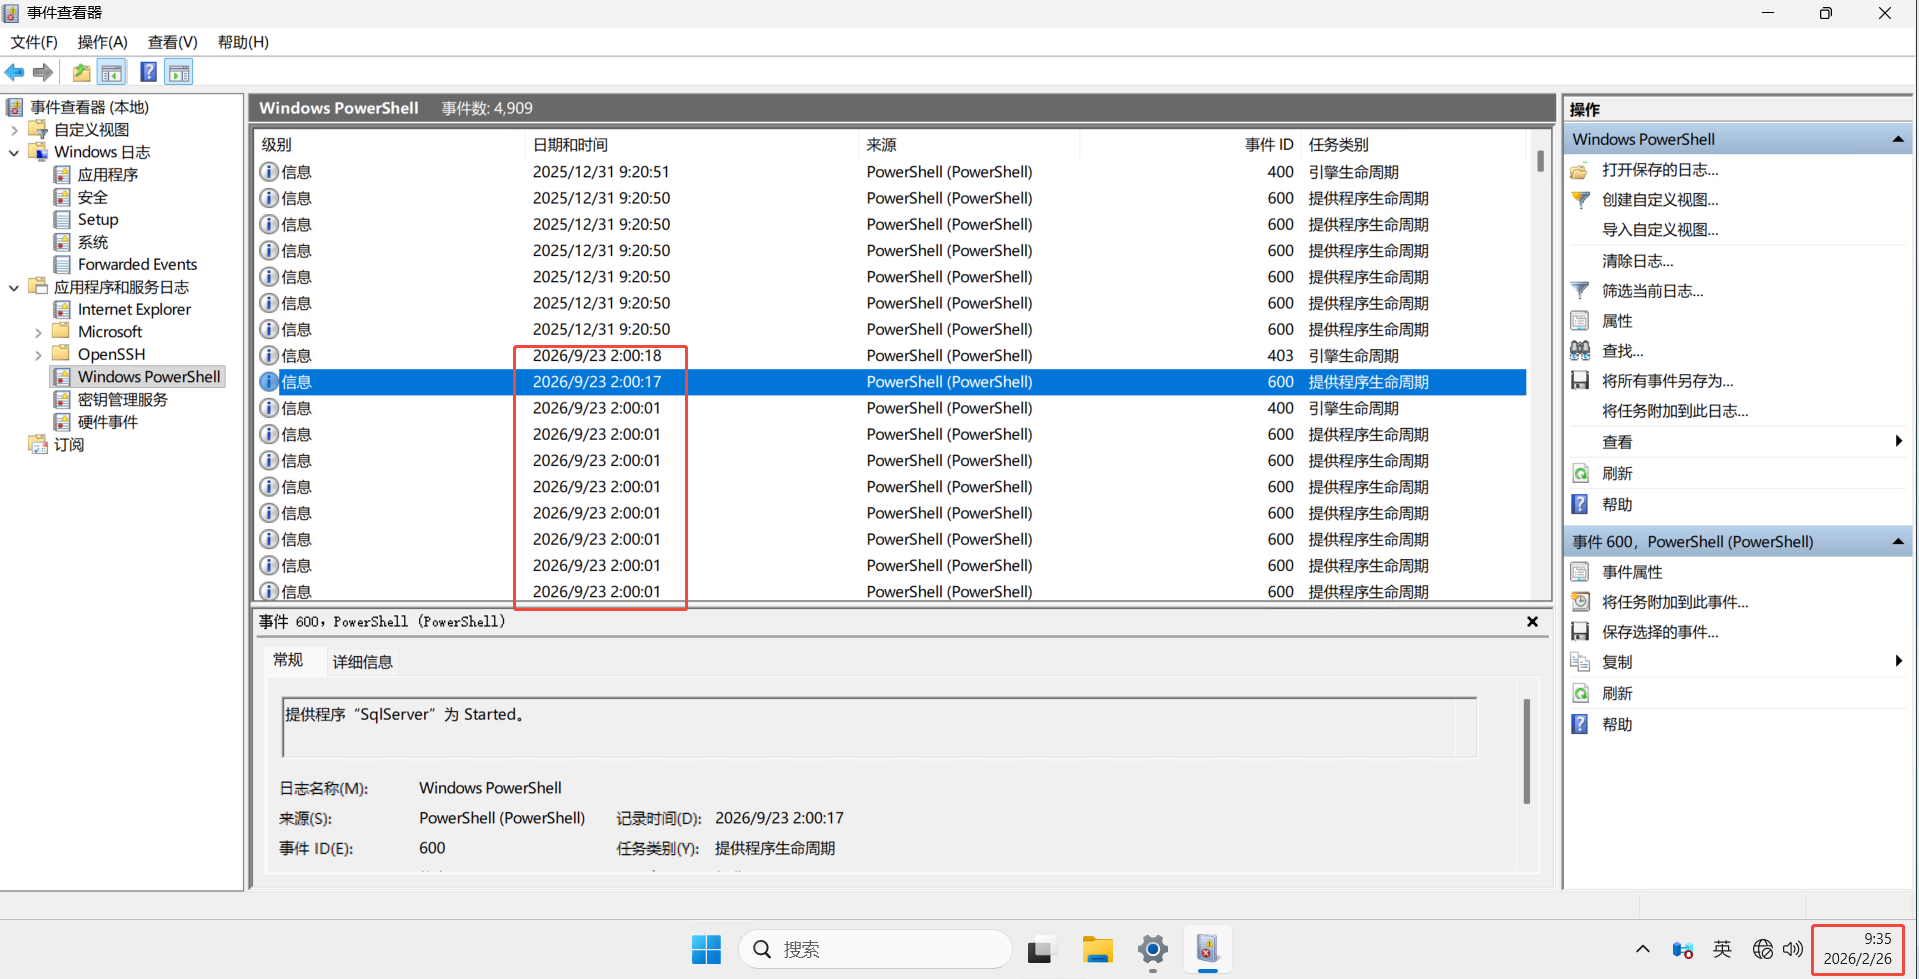This screenshot has height=979, width=1919.
Task: Click 帮助 under the 事件 600 actions
Action: [x=1617, y=725]
